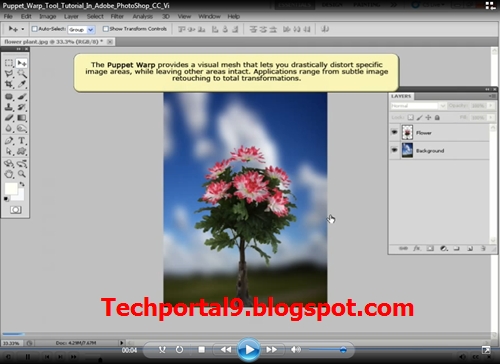Select the Lasso tool
The width and height of the screenshot is (500, 364).
[9, 74]
